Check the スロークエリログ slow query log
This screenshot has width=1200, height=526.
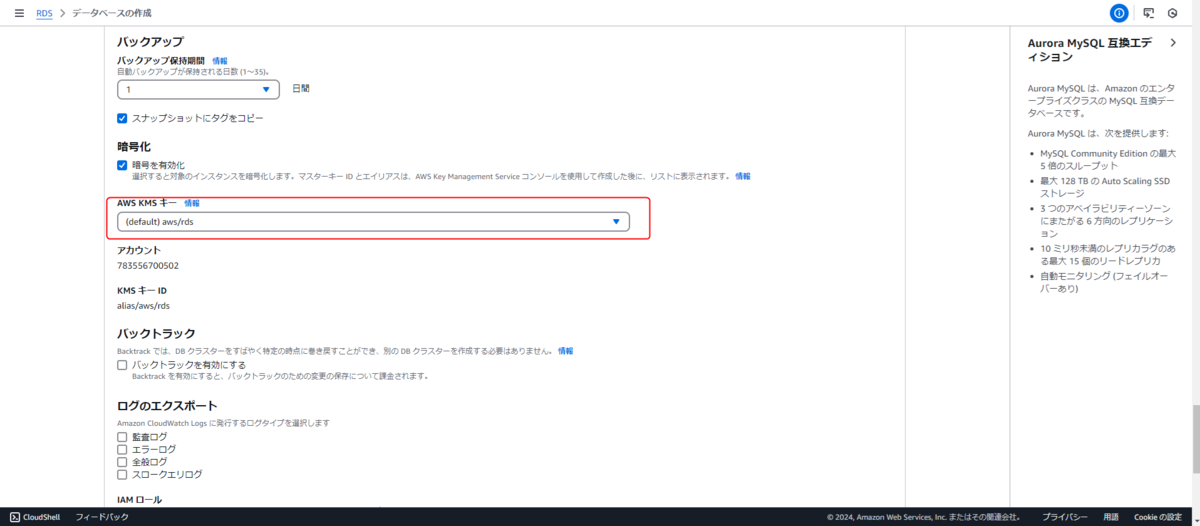tap(122, 474)
